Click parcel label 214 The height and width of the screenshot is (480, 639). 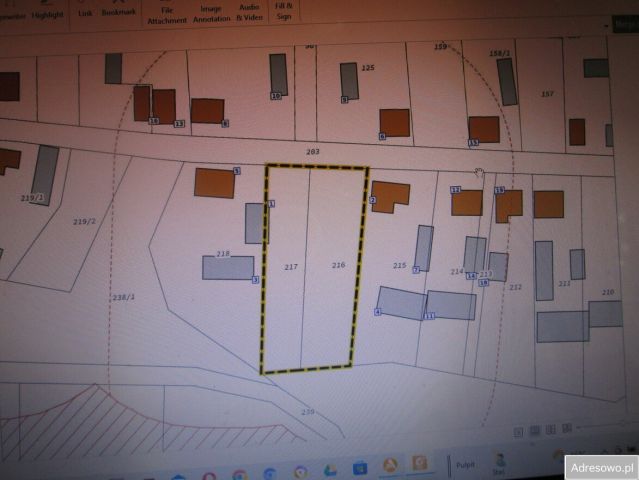coord(457,272)
